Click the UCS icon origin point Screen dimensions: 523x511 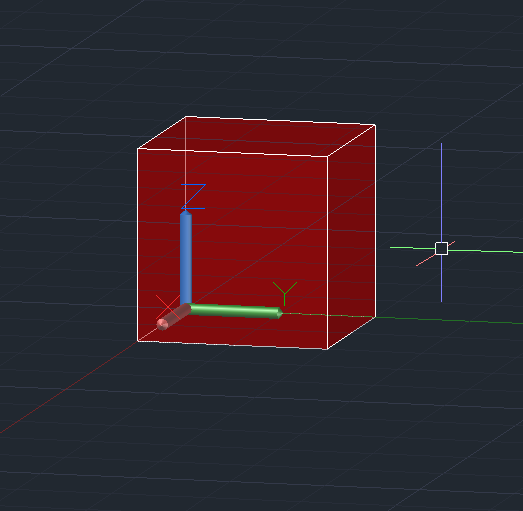[186, 306]
